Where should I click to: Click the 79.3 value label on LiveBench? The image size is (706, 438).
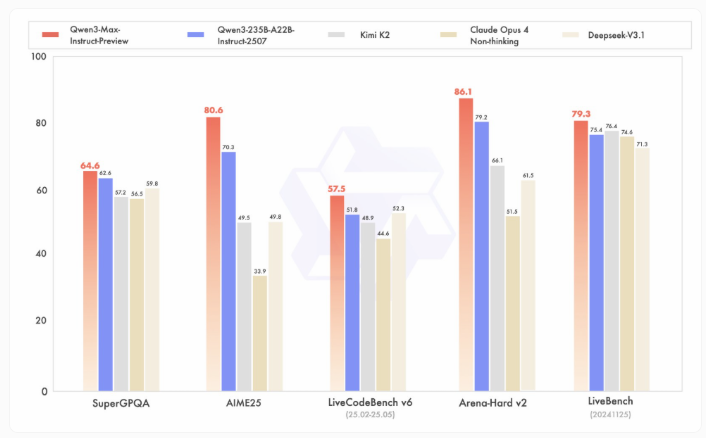coord(581,114)
